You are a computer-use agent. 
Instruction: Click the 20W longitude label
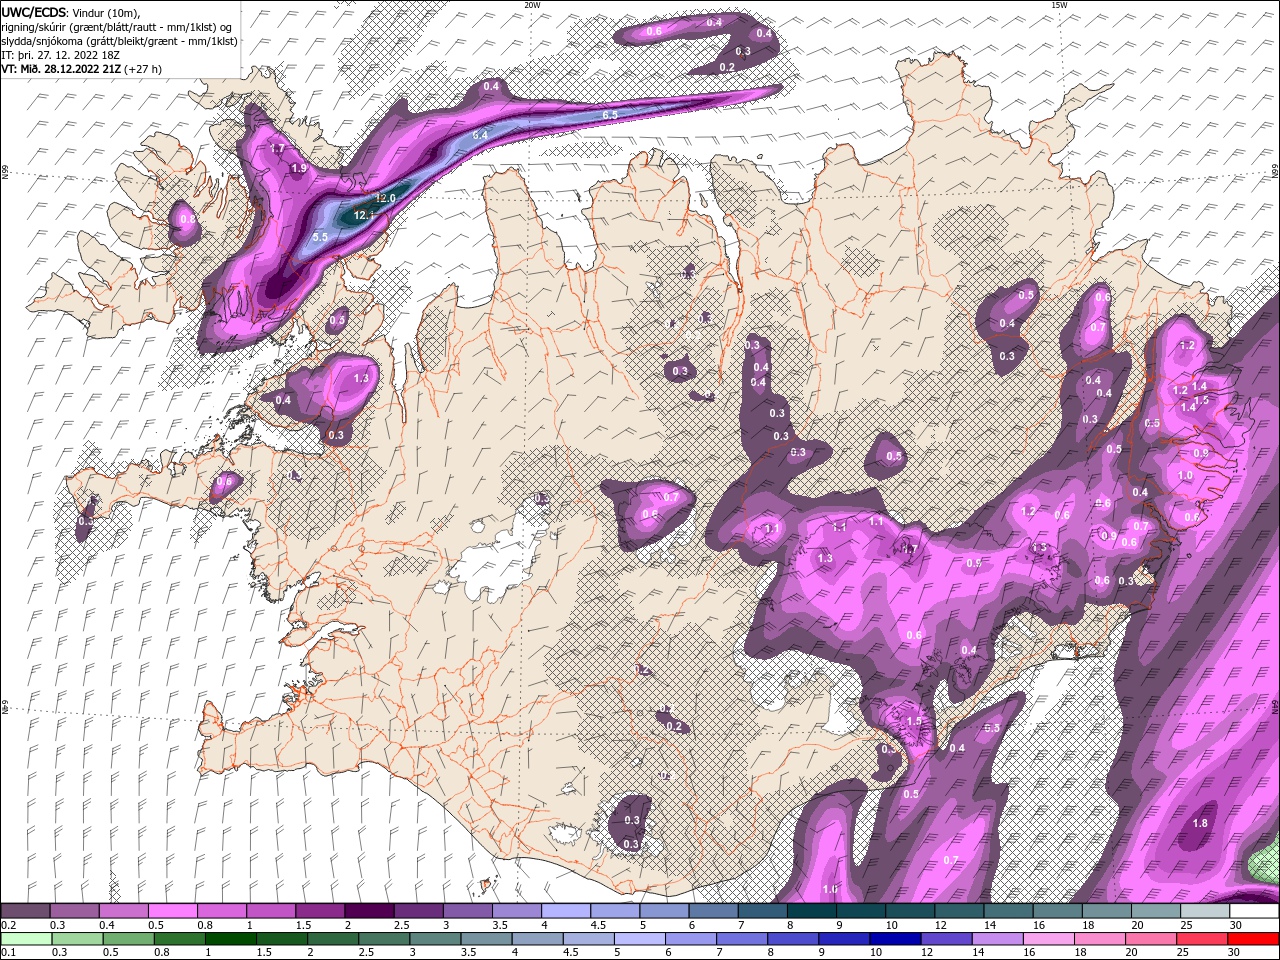tap(532, 5)
